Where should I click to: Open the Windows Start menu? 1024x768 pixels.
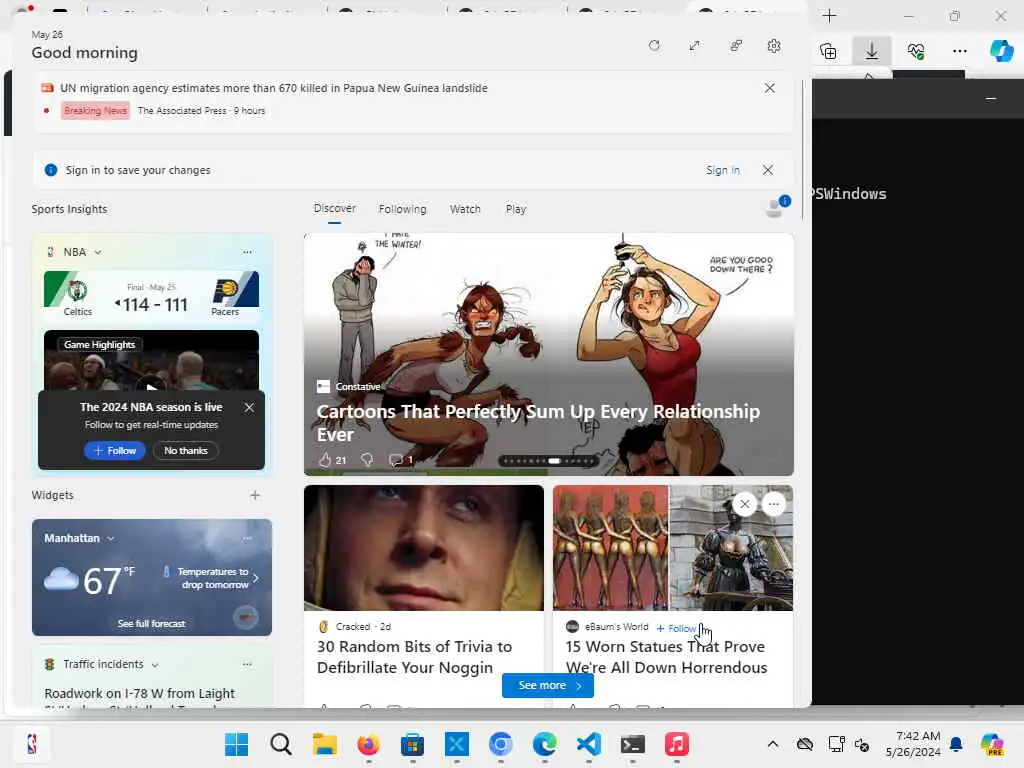click(x=236, y=744)
